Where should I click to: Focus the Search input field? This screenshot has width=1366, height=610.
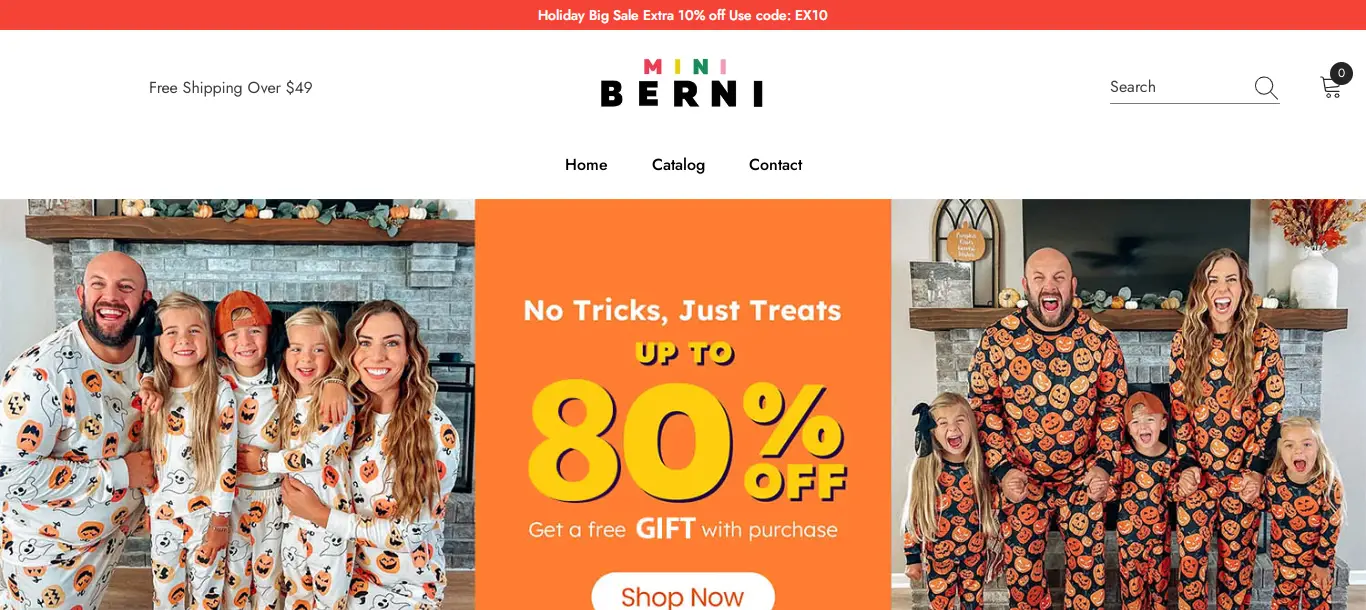coord(1180,87)
